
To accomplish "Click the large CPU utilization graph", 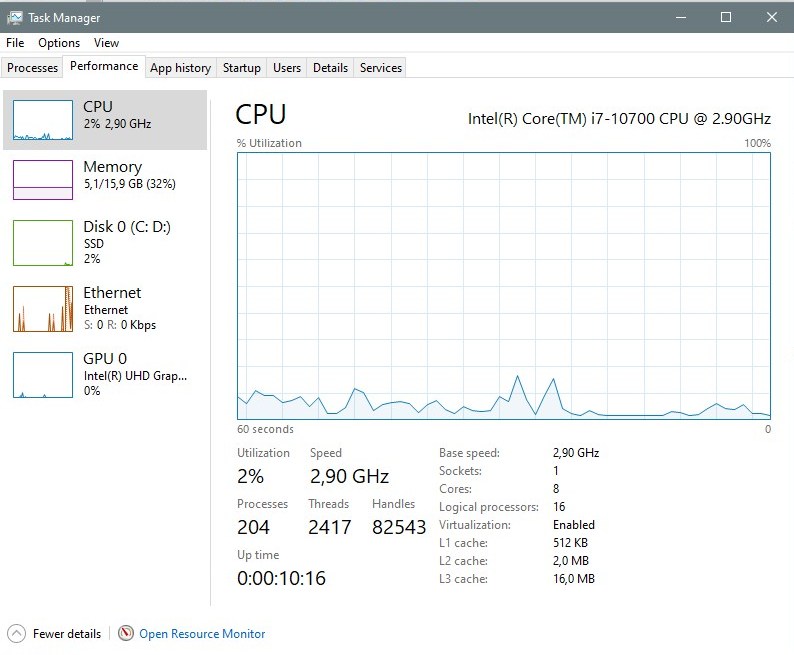I will 504,286.
